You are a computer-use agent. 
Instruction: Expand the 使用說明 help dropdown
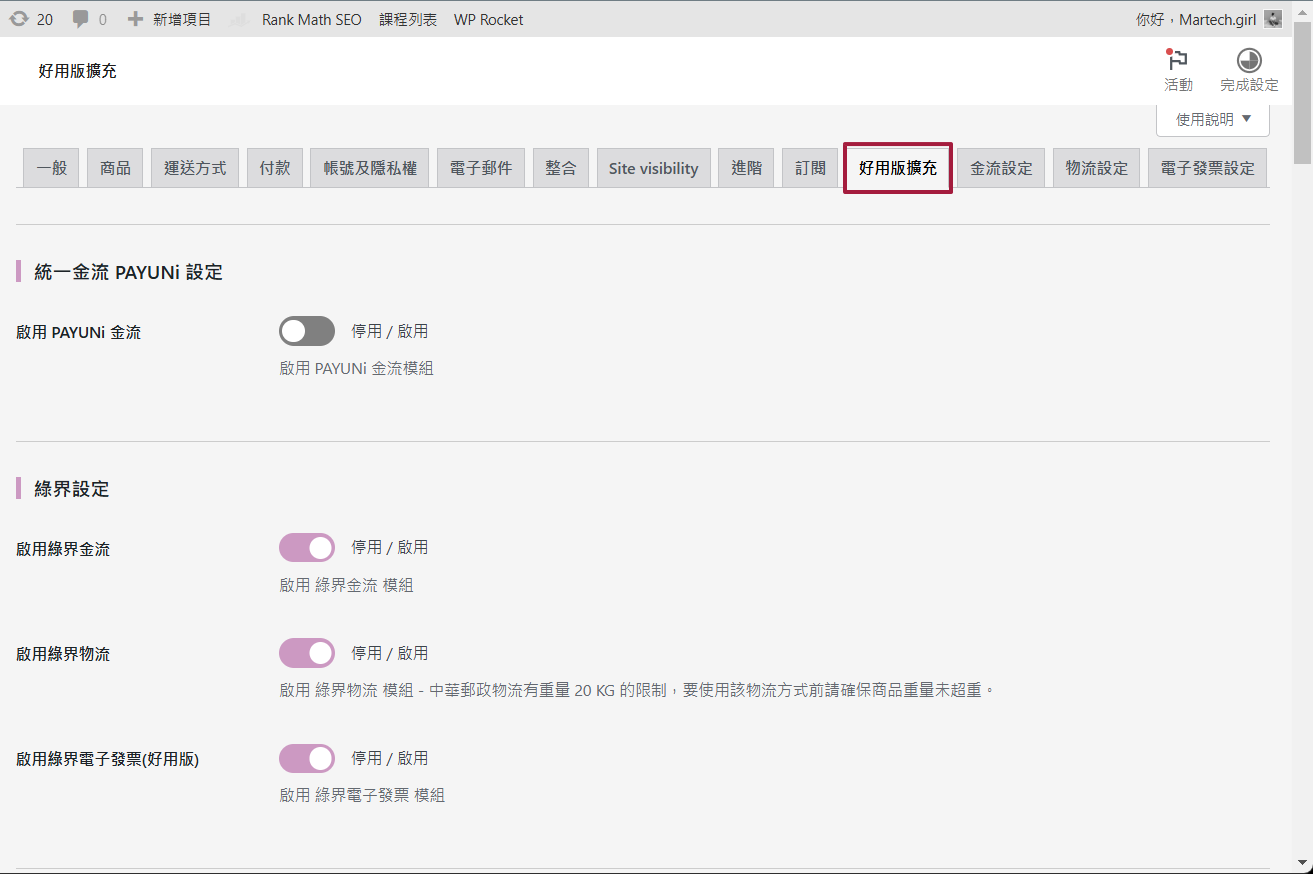[x=1213, y=119]
